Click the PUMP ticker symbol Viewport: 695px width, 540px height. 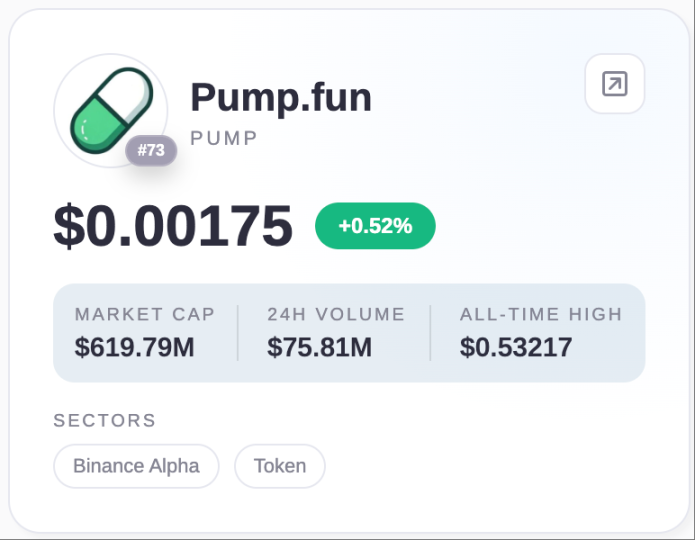(224, 137)
